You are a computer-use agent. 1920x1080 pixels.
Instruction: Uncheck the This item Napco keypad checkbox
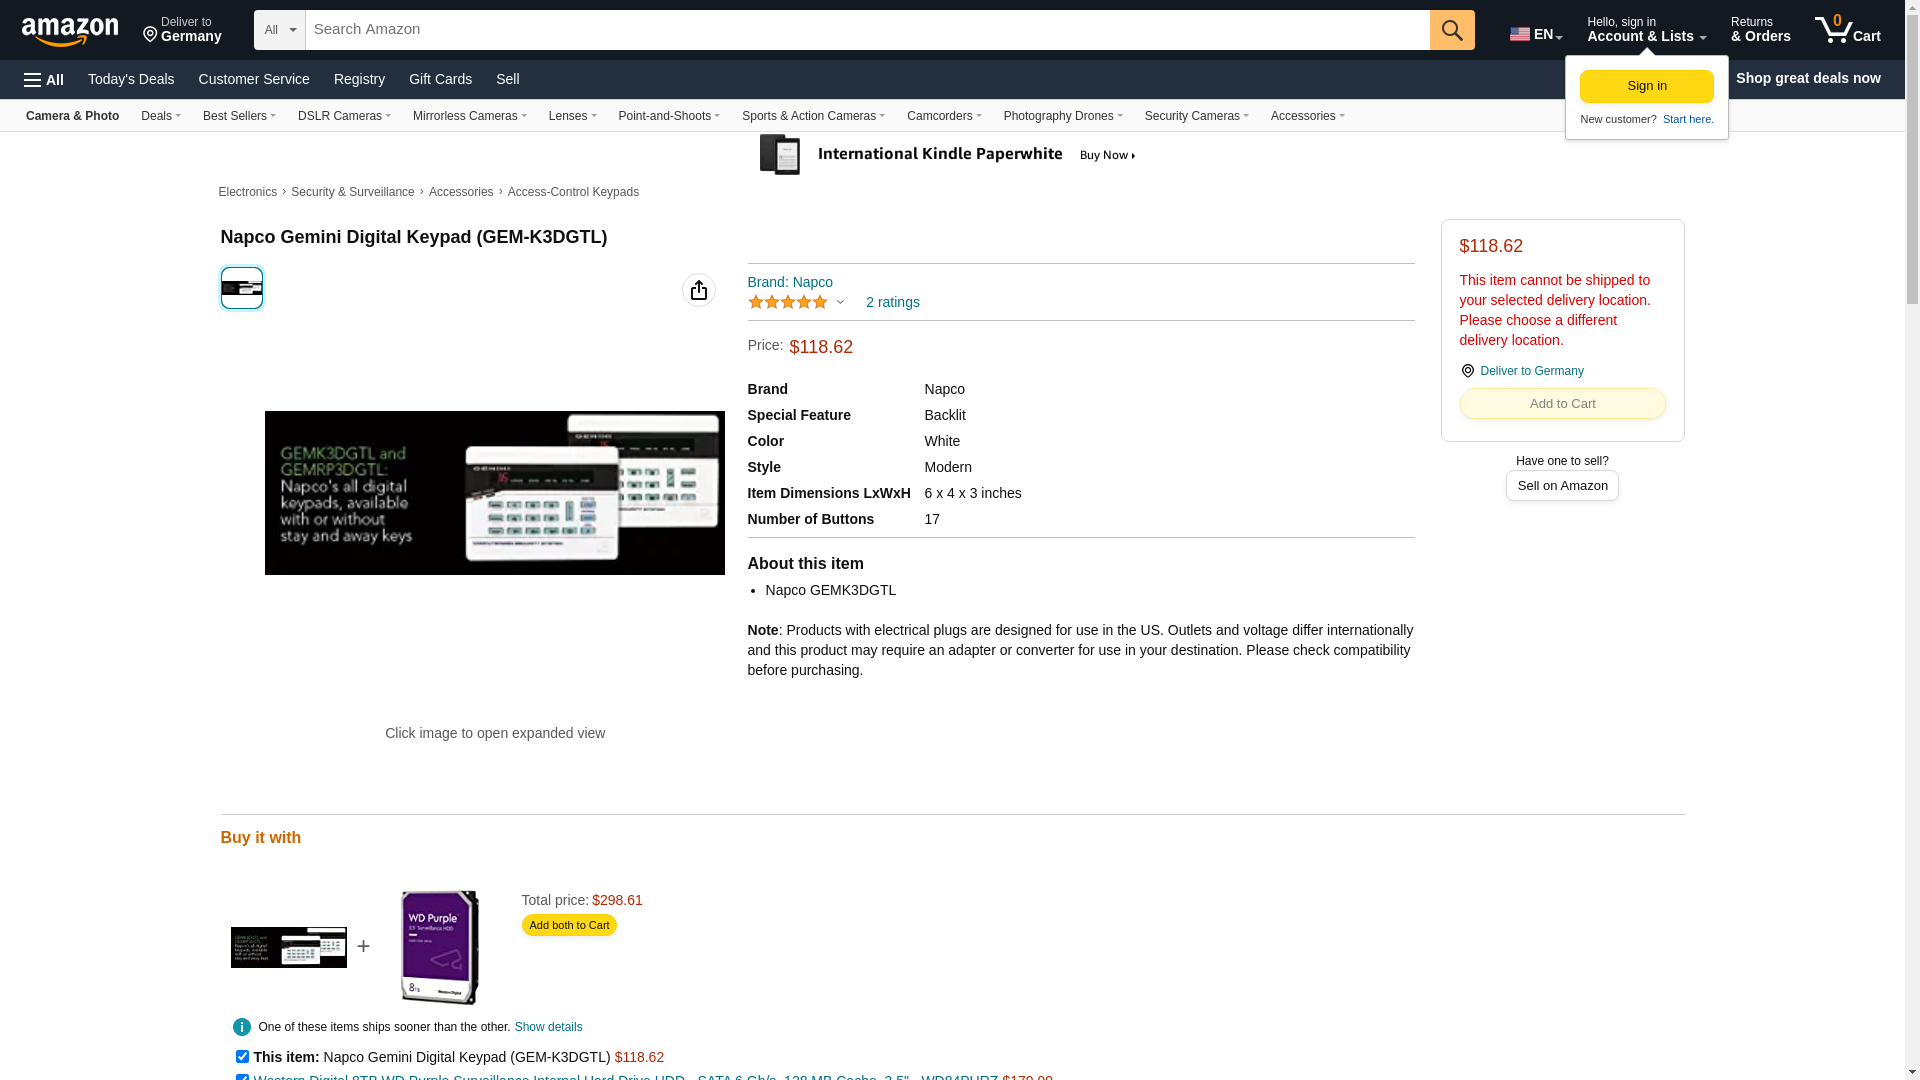[242, 1056]
